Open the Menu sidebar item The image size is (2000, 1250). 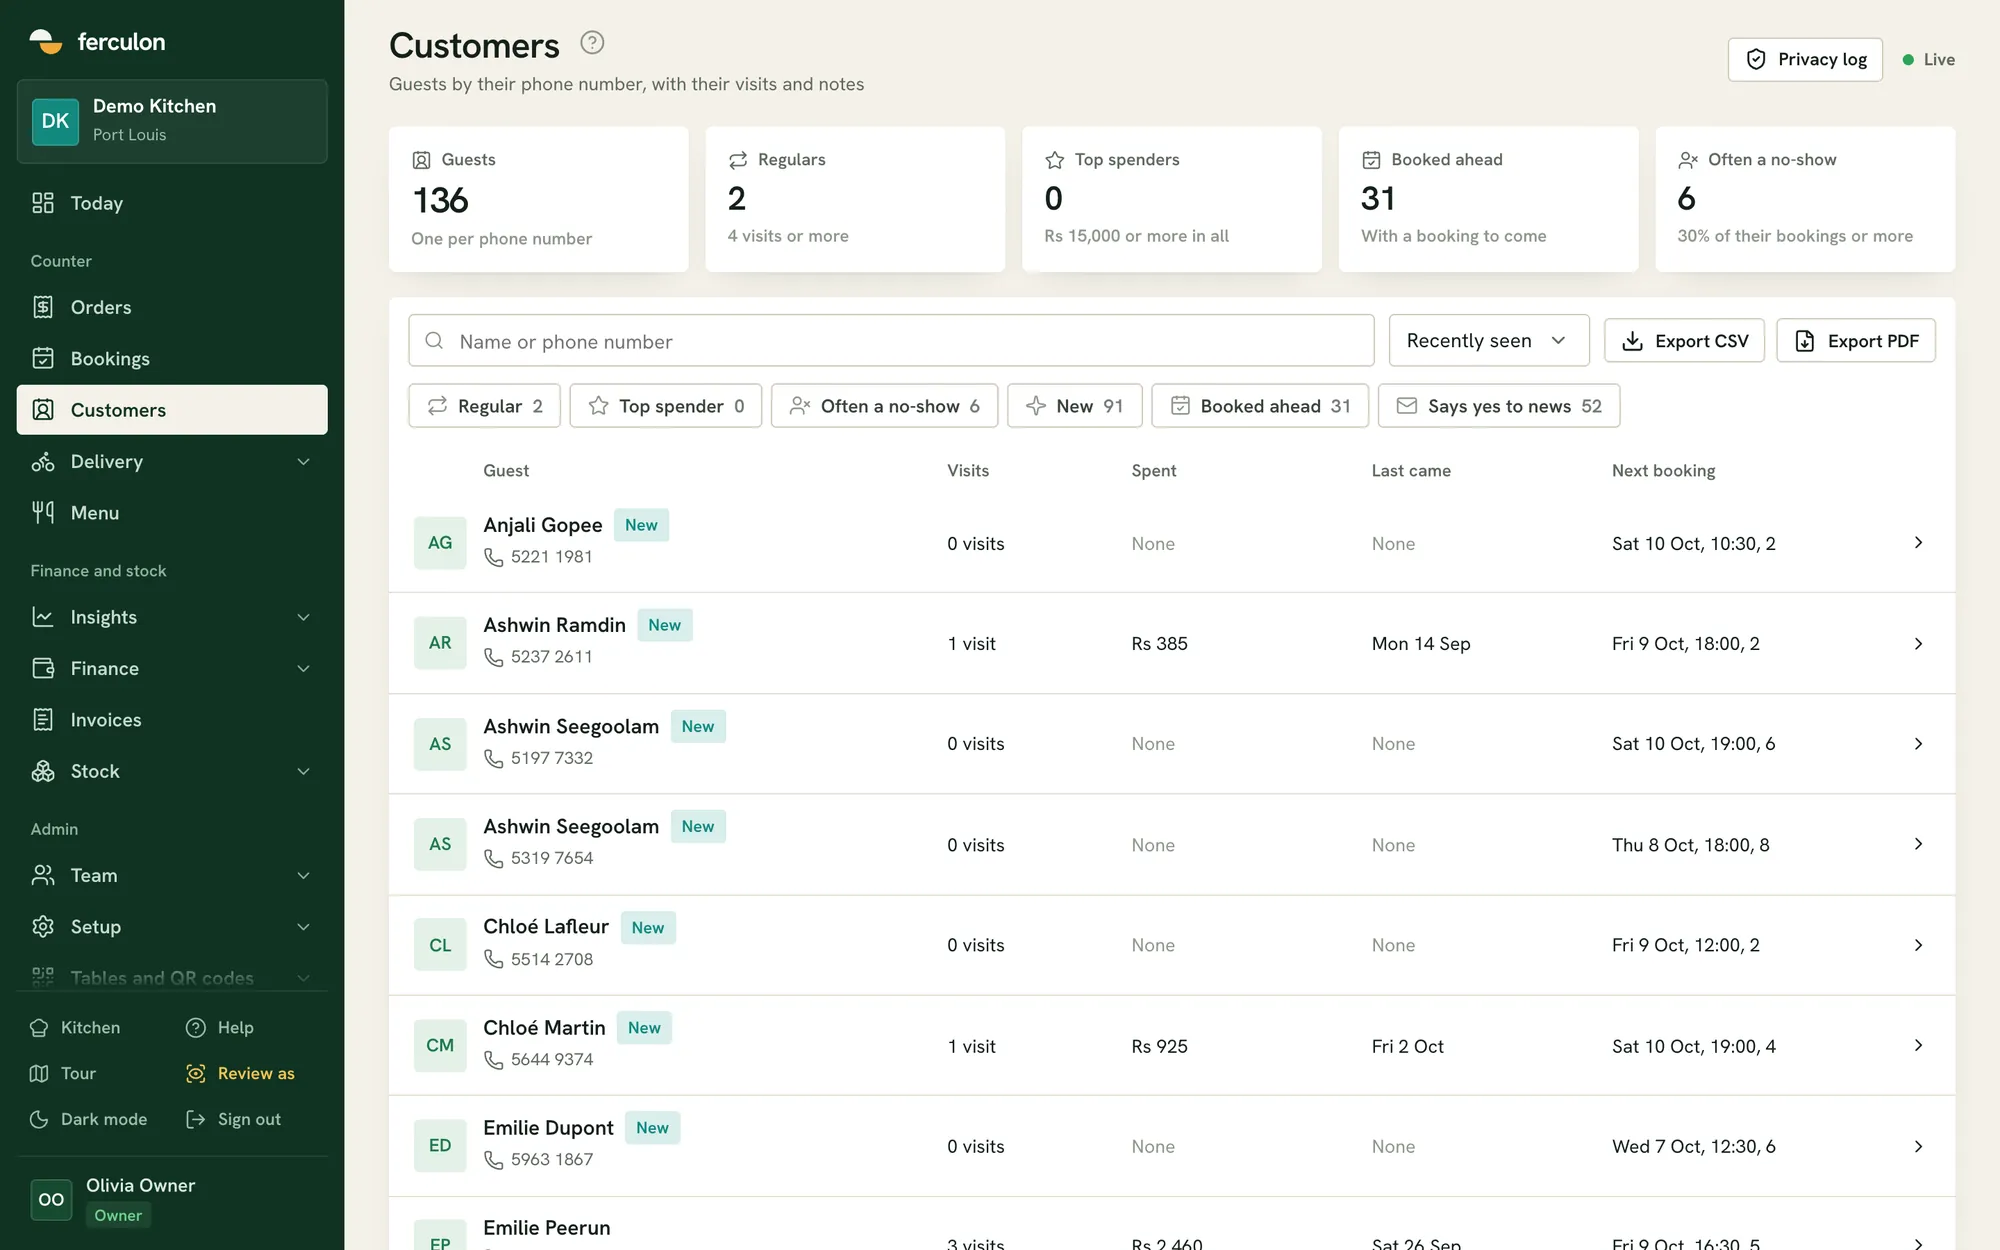pyautogui.click(x=172, y=513)
